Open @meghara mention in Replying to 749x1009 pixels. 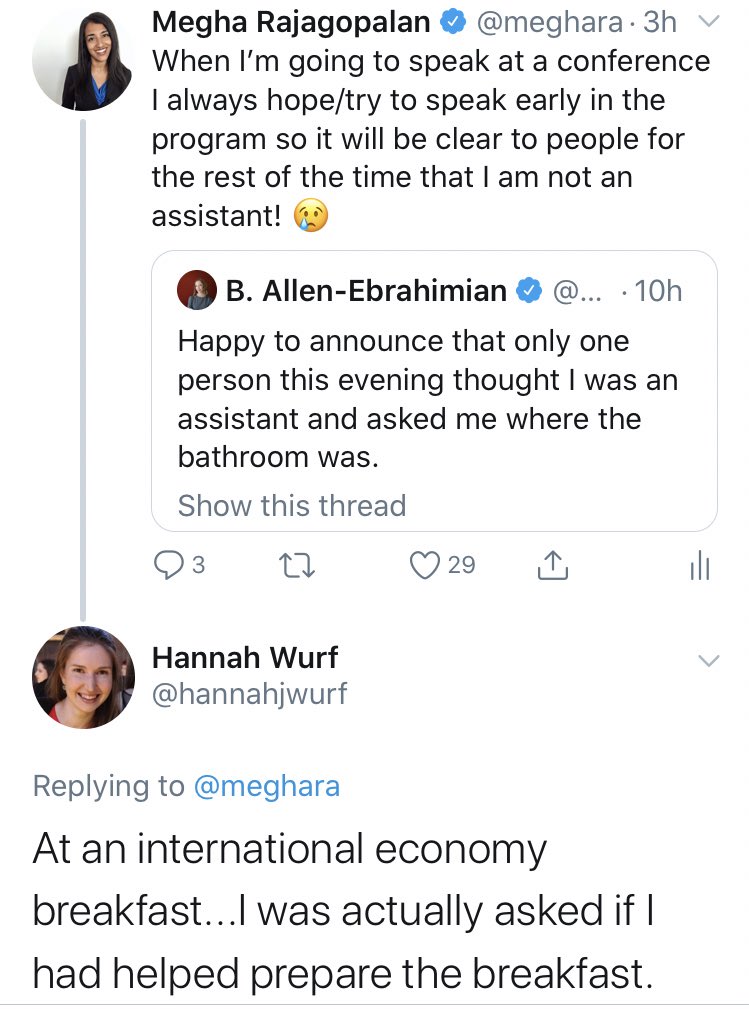[266, 786]
